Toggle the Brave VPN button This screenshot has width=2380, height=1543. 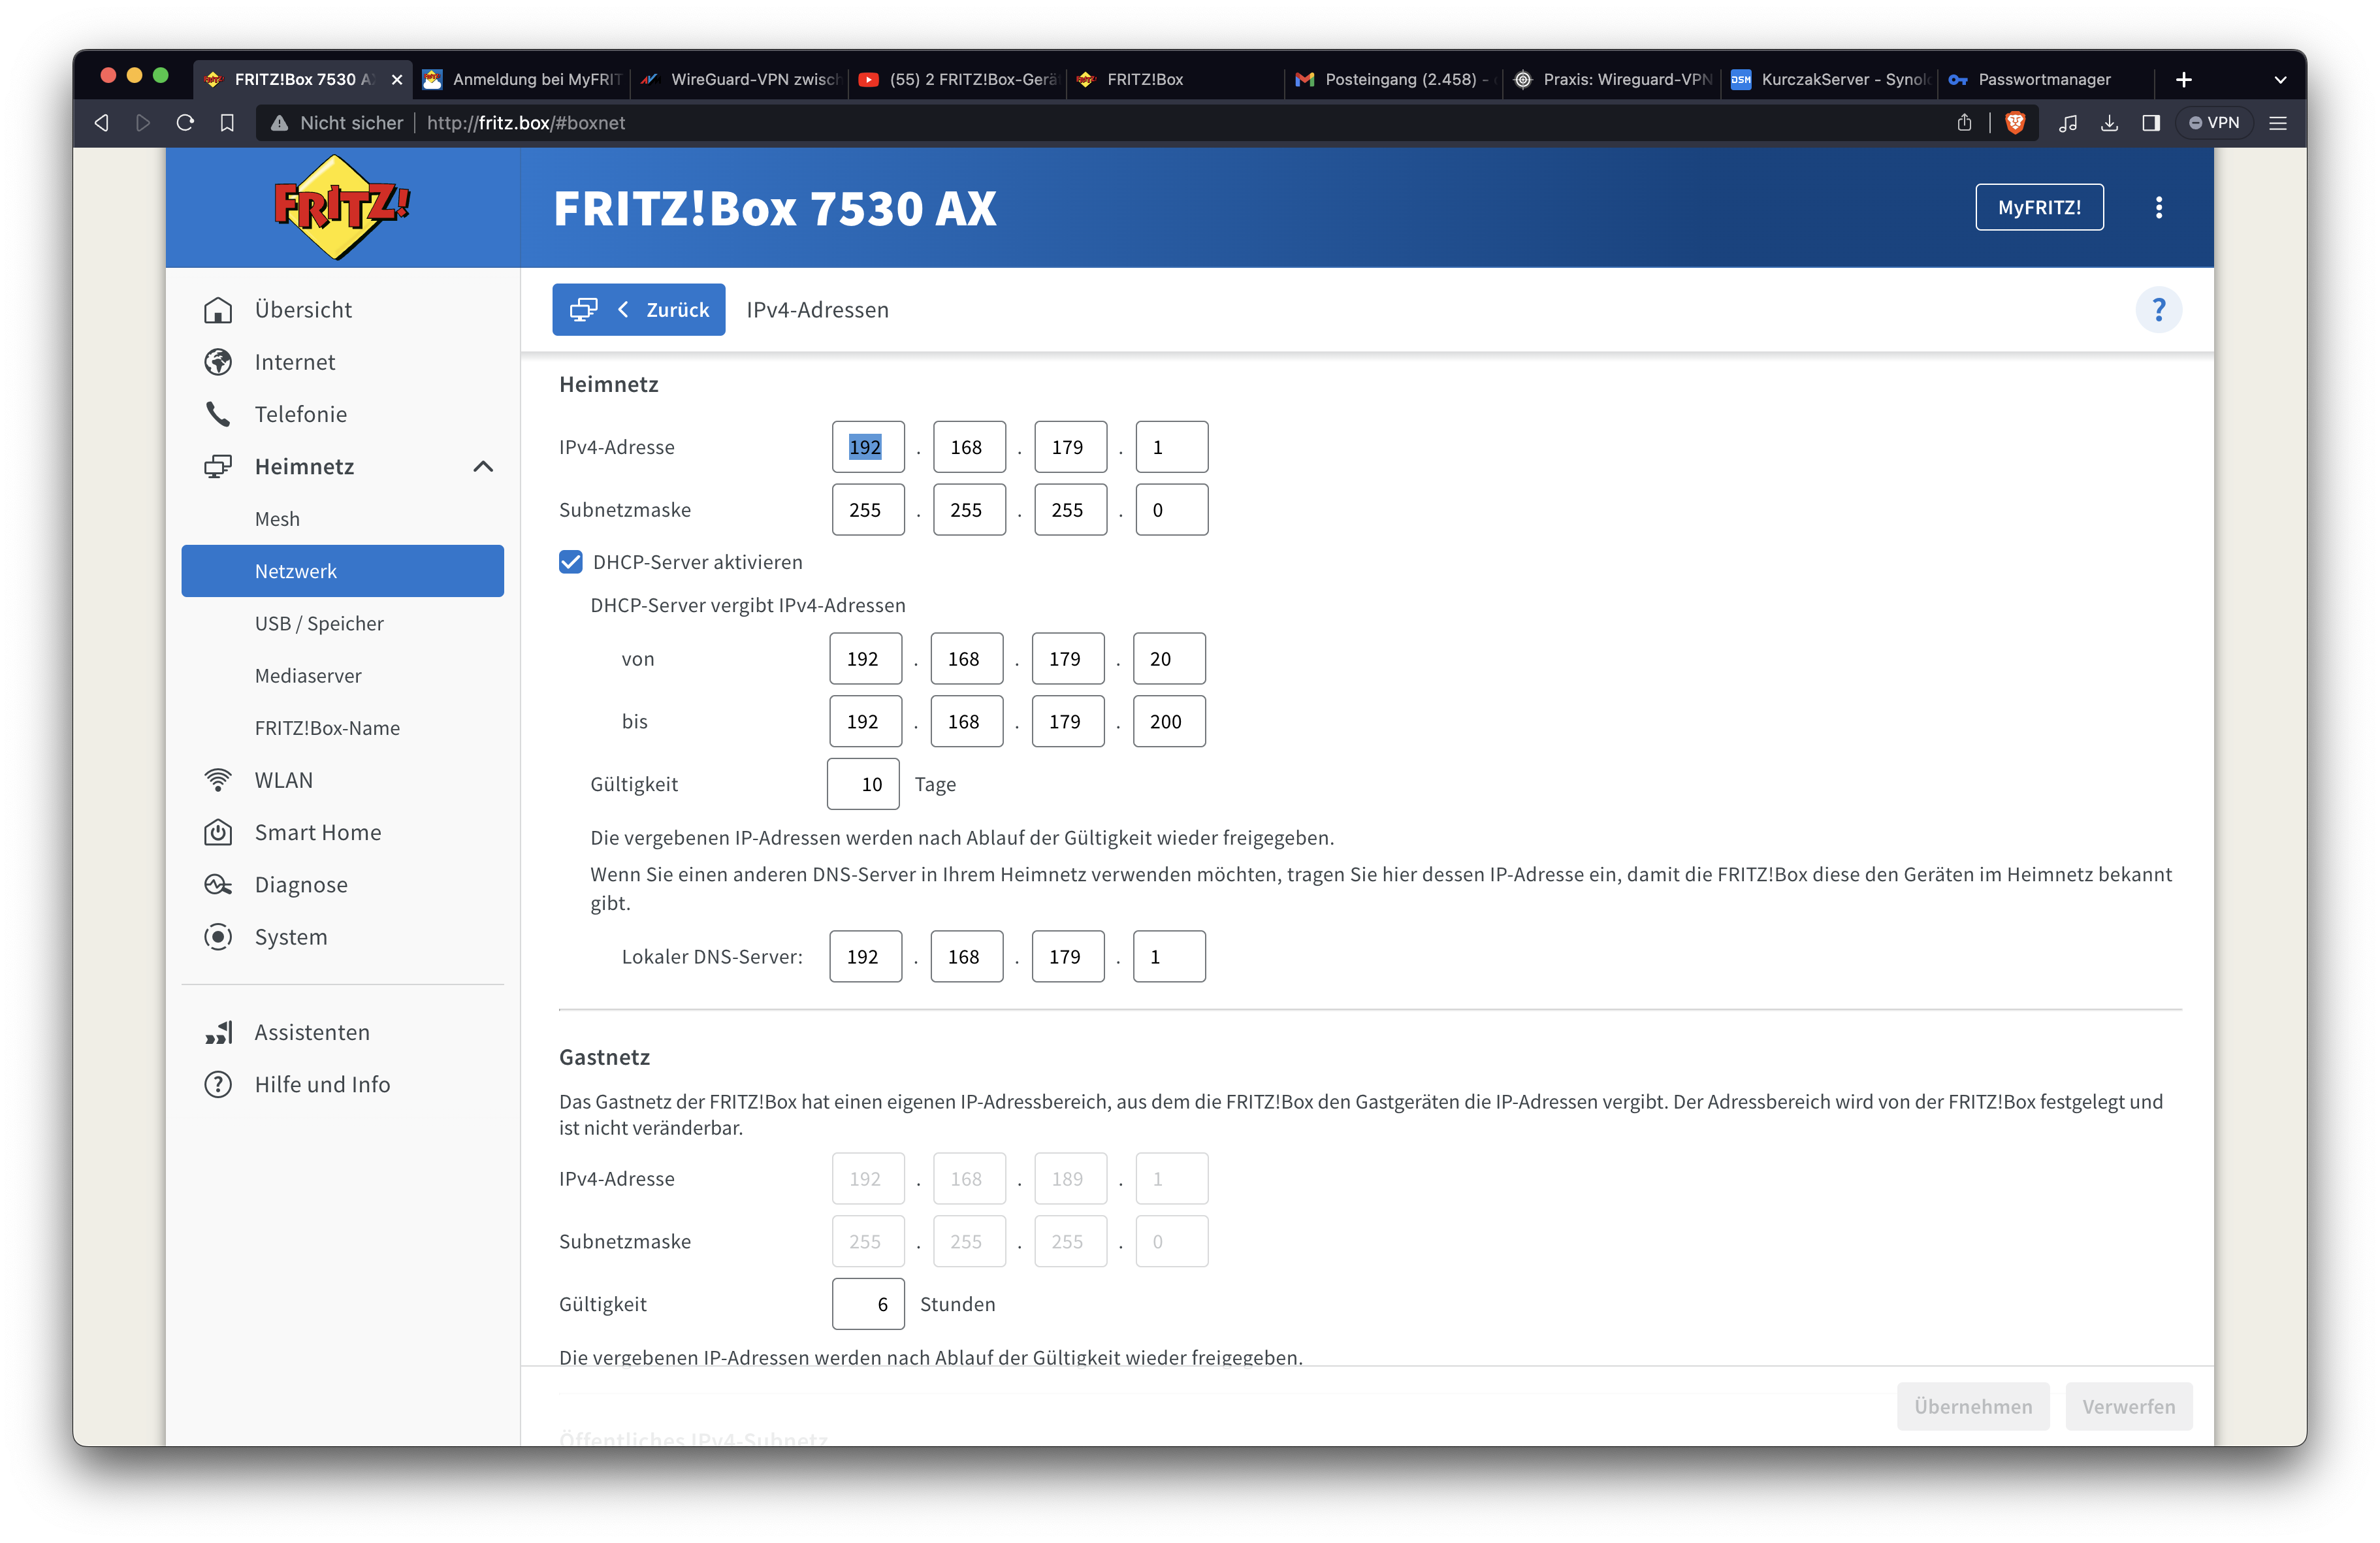coord(2214,123)
